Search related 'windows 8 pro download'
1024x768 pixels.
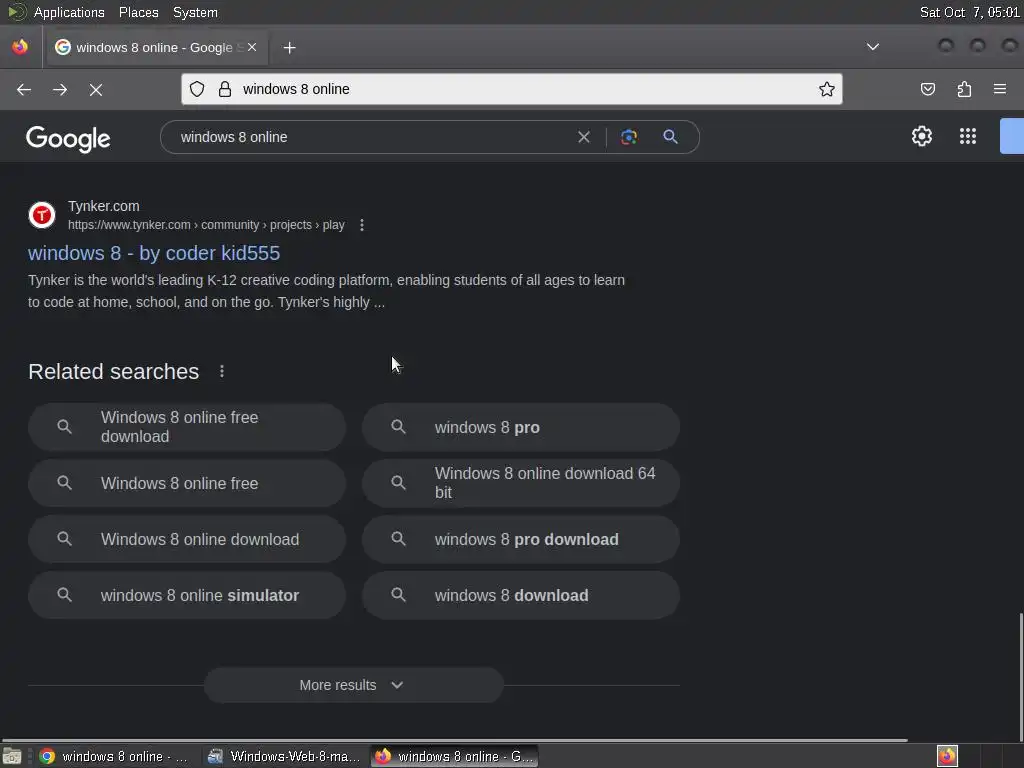click(x=521, y=539)
